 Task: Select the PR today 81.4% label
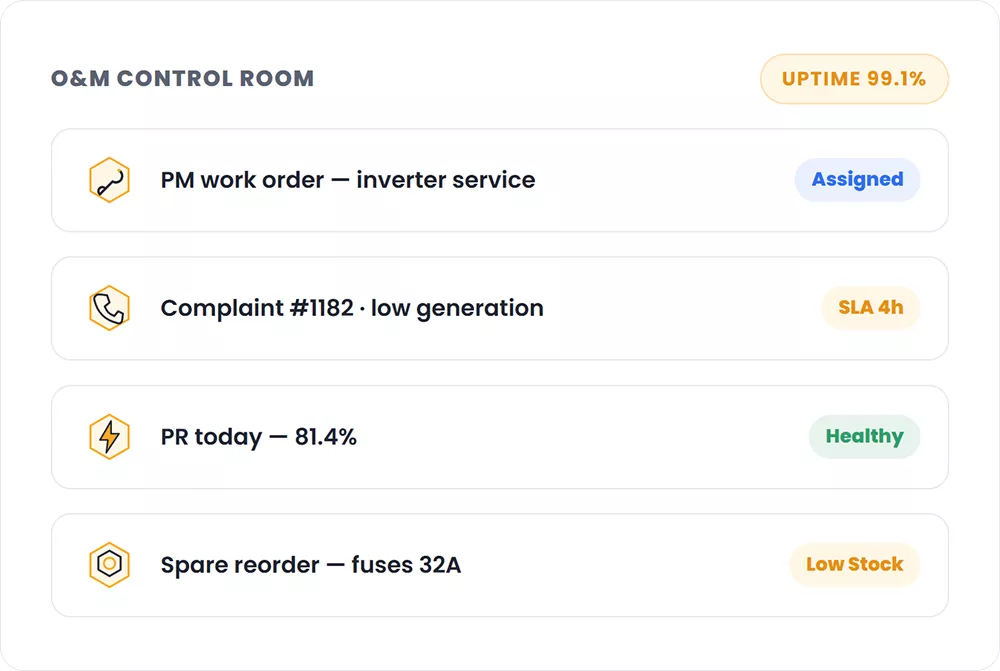258,437
